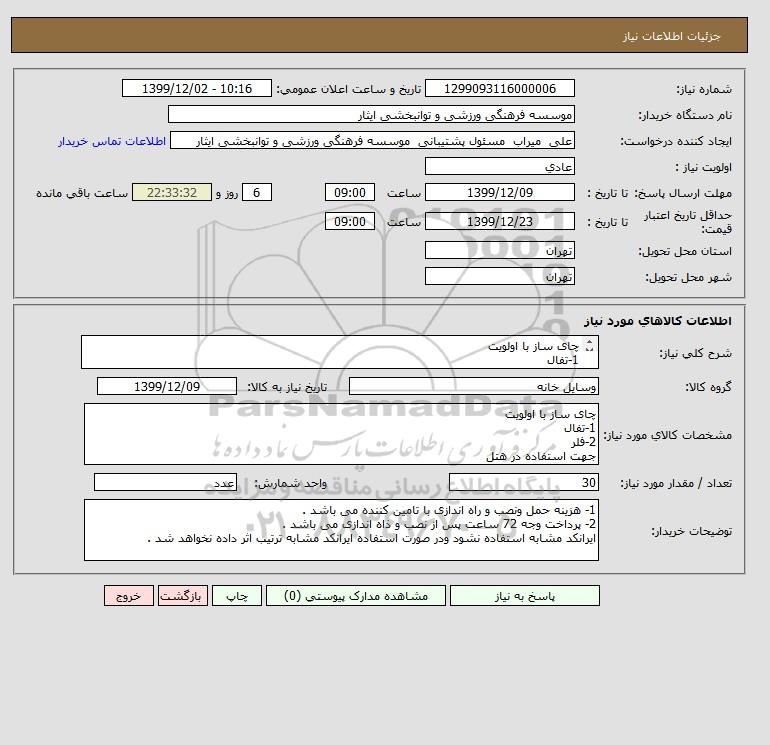Click the تاریخ نیاز به کالا field
The width and height of the screenshot is (770, 745).
(167, 386)
